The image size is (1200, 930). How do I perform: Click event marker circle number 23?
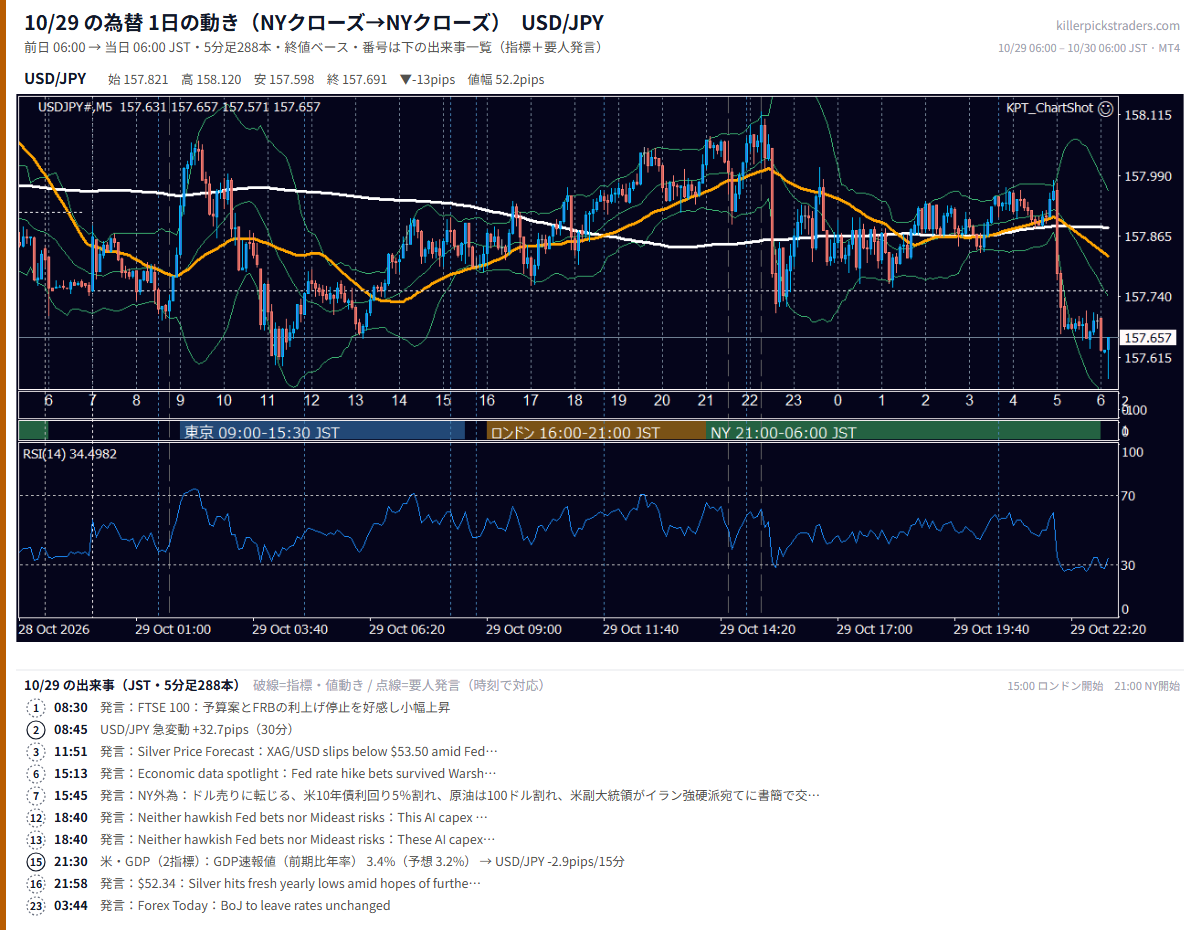[x=36, y=905]
